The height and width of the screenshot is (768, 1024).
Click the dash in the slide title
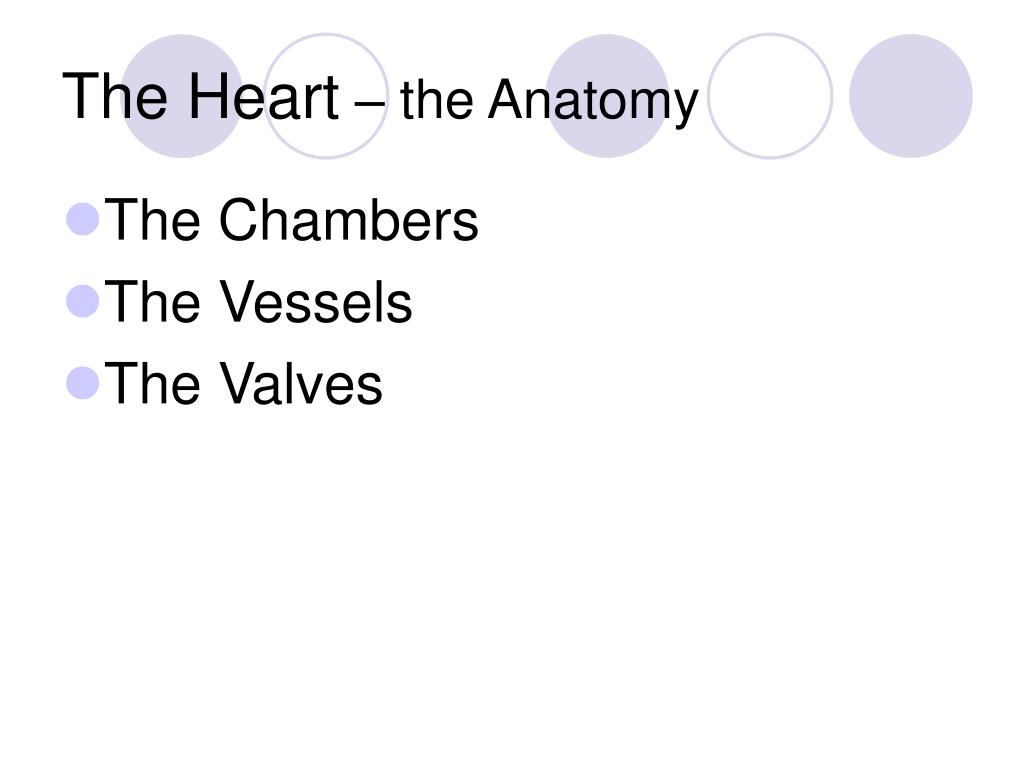tap(370, 104)
